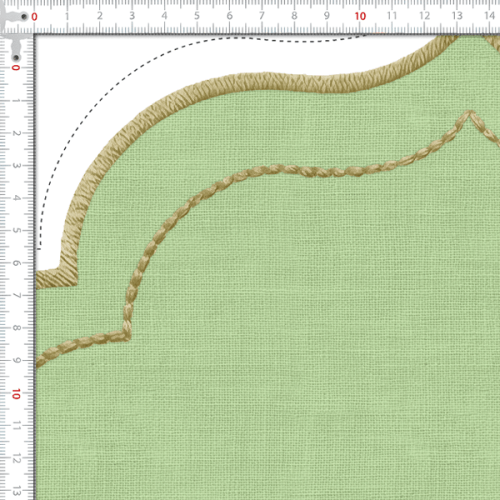Click the red 0 on the top ruler
The height and width of the screenshot is (500, 500).
point(34,17)
